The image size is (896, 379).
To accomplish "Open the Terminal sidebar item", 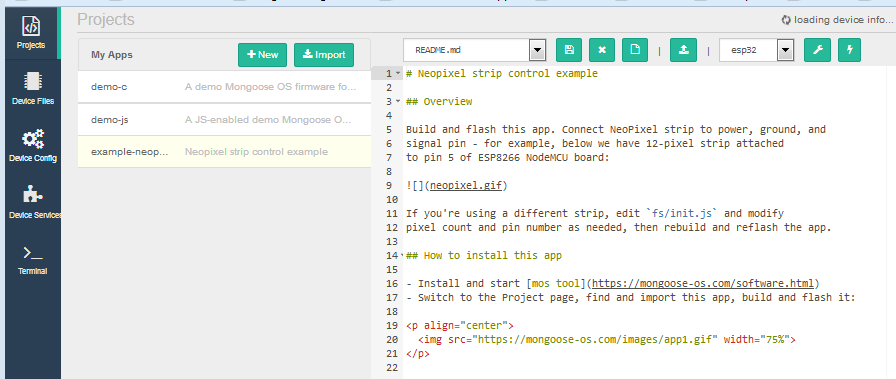I will (x=33, y=260).
